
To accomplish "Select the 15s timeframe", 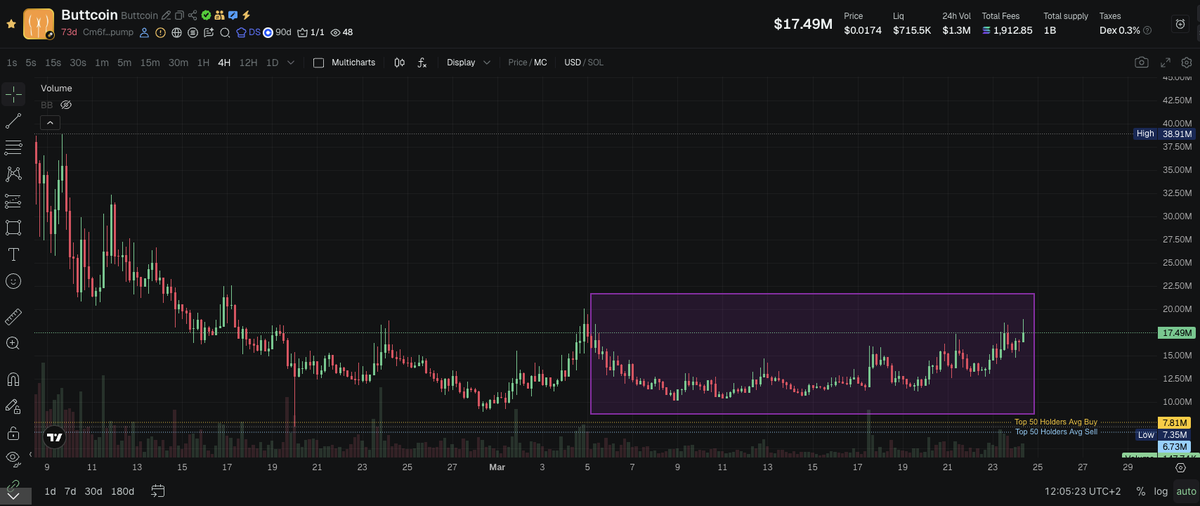I will pyautogui.click(x=53, y=62).
